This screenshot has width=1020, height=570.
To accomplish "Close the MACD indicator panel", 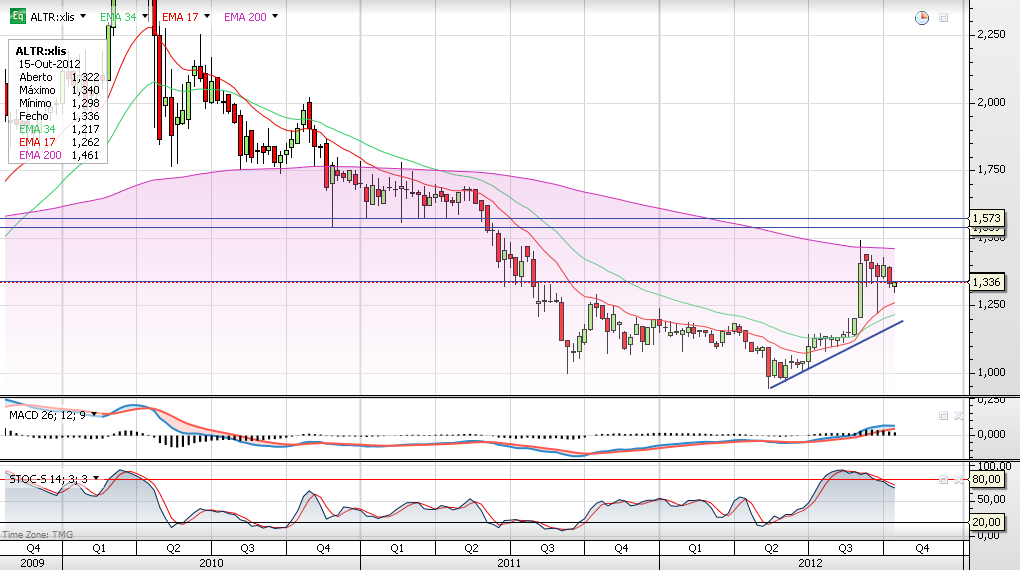I will coord(958,415).
